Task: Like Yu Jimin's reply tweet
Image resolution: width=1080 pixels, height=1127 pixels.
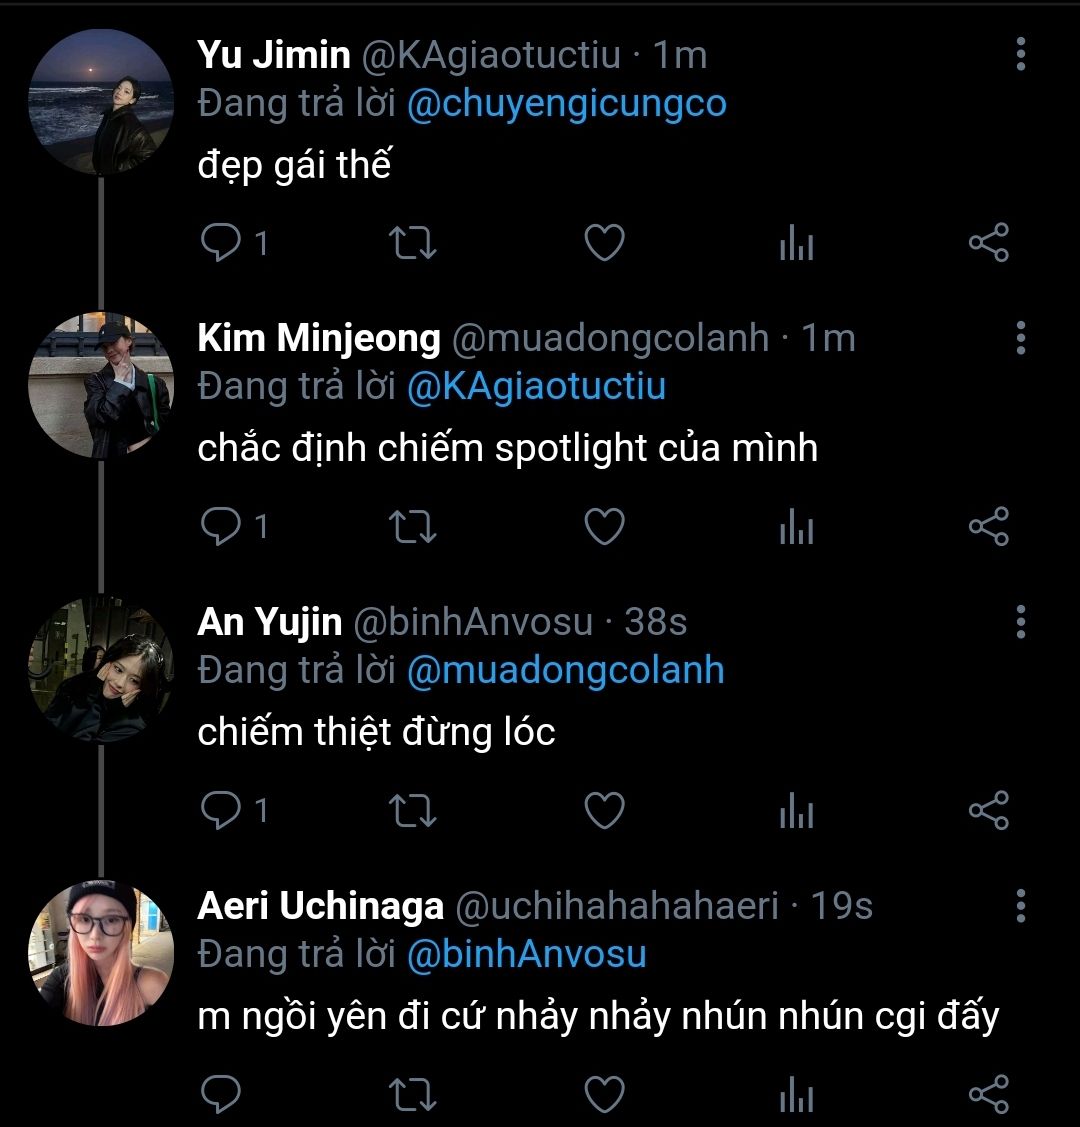Action: 604,243
